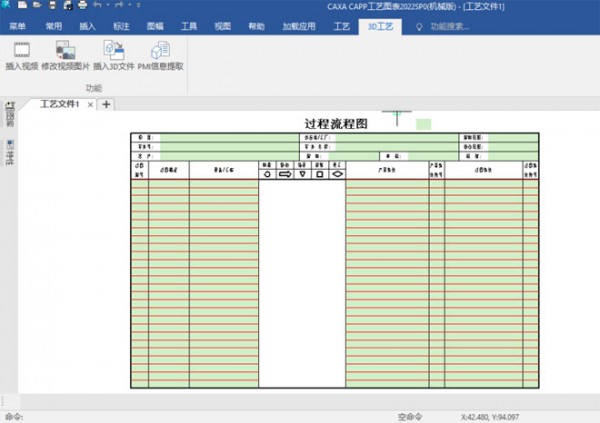Click the plus button to add document tab

coord(106,104)
